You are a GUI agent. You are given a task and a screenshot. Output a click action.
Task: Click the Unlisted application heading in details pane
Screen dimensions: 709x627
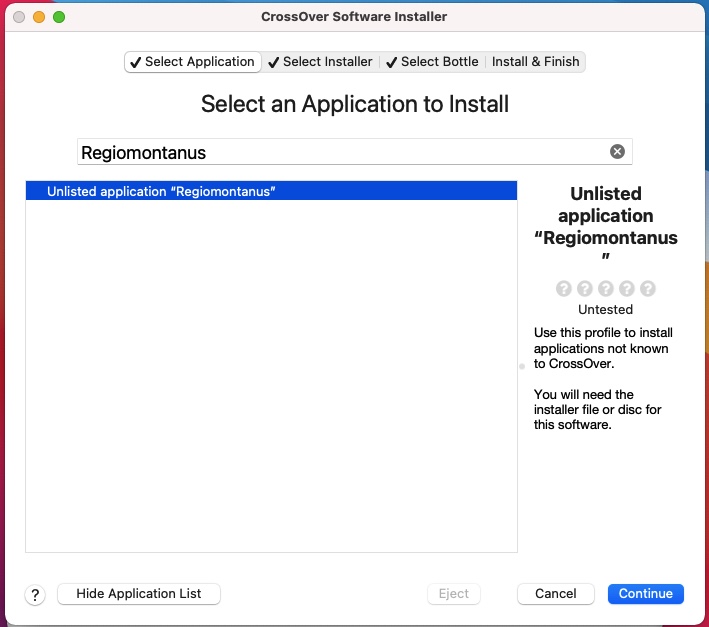click(605, 224)
